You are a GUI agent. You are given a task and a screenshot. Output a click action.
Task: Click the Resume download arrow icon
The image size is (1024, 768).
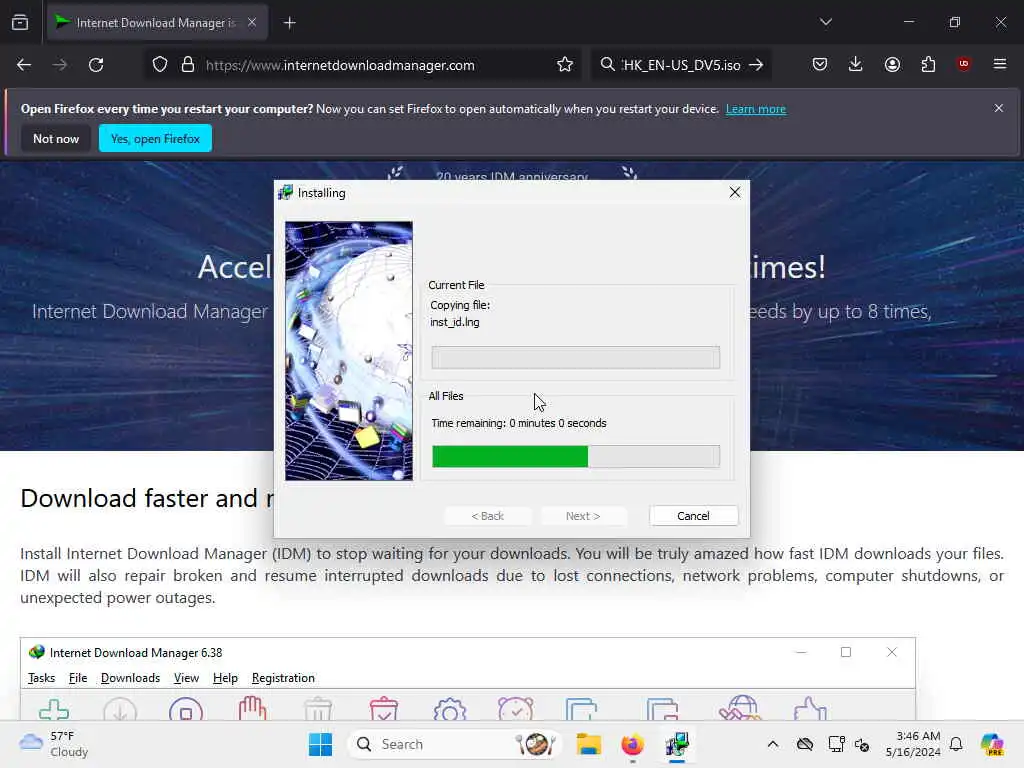tap(120, 709)
